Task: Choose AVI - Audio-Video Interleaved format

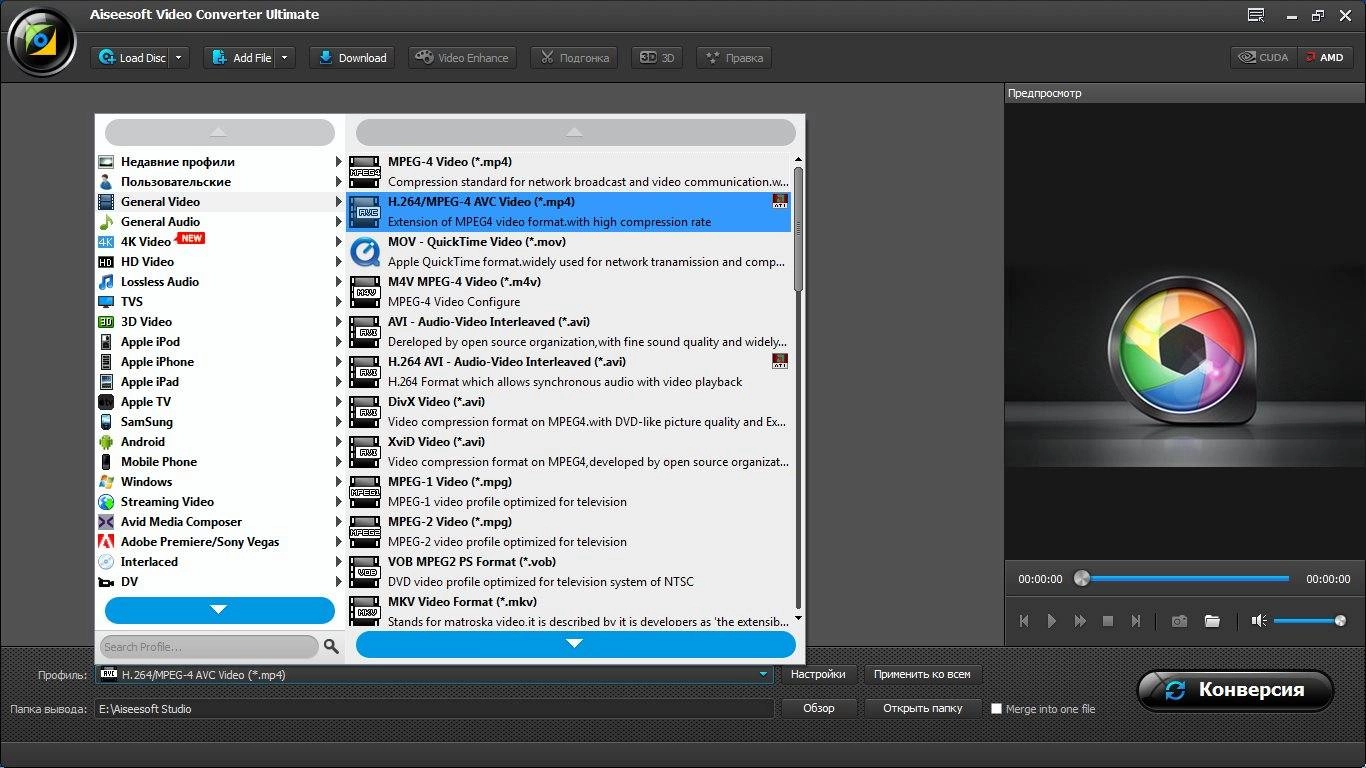Action: click(x=568, y=332)
